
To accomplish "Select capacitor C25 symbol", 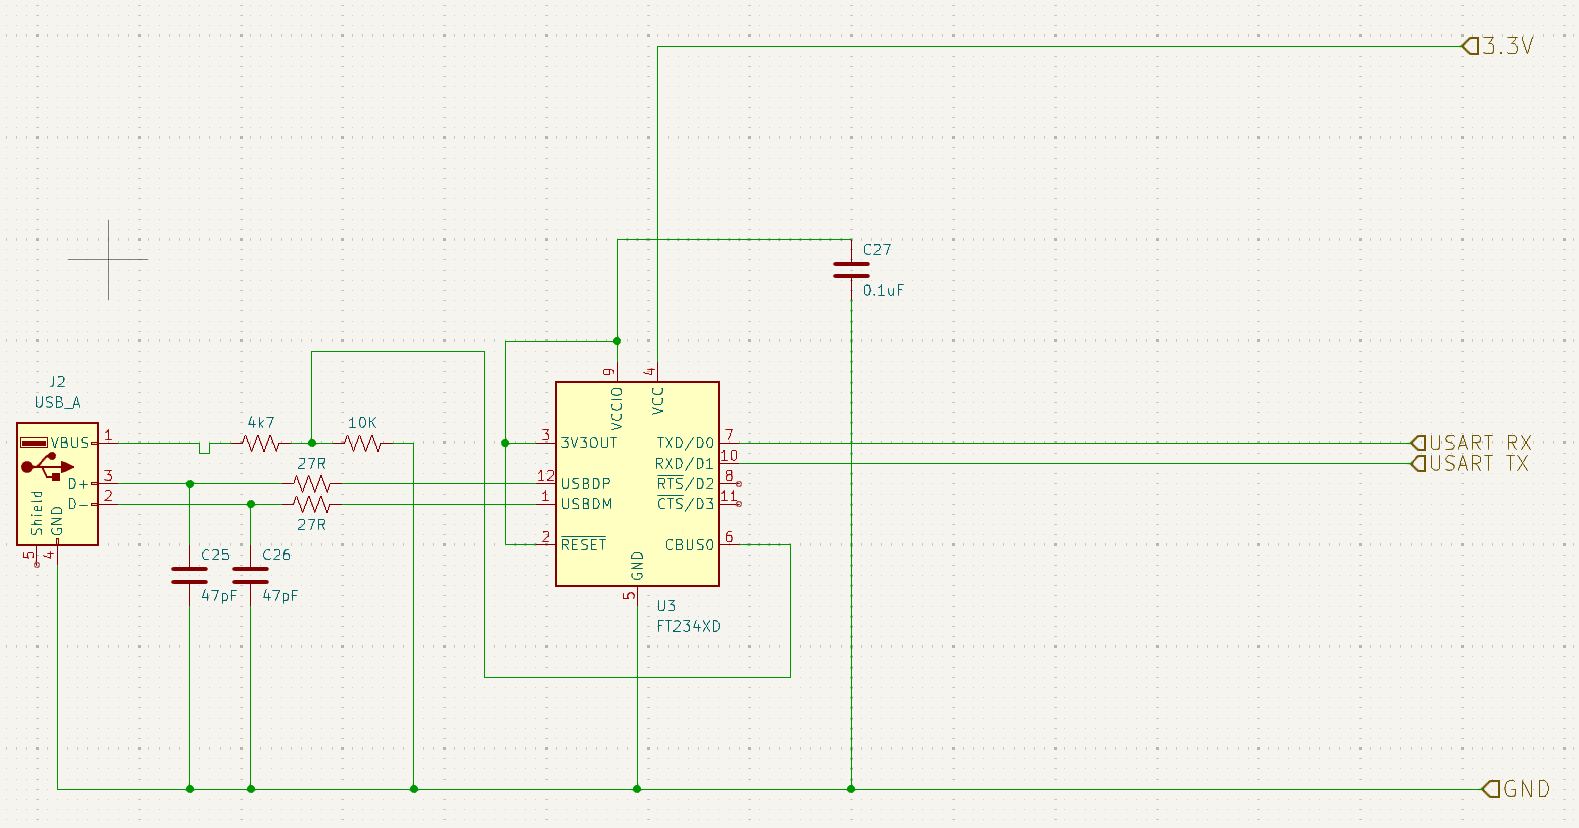I will tap(189, 575).
